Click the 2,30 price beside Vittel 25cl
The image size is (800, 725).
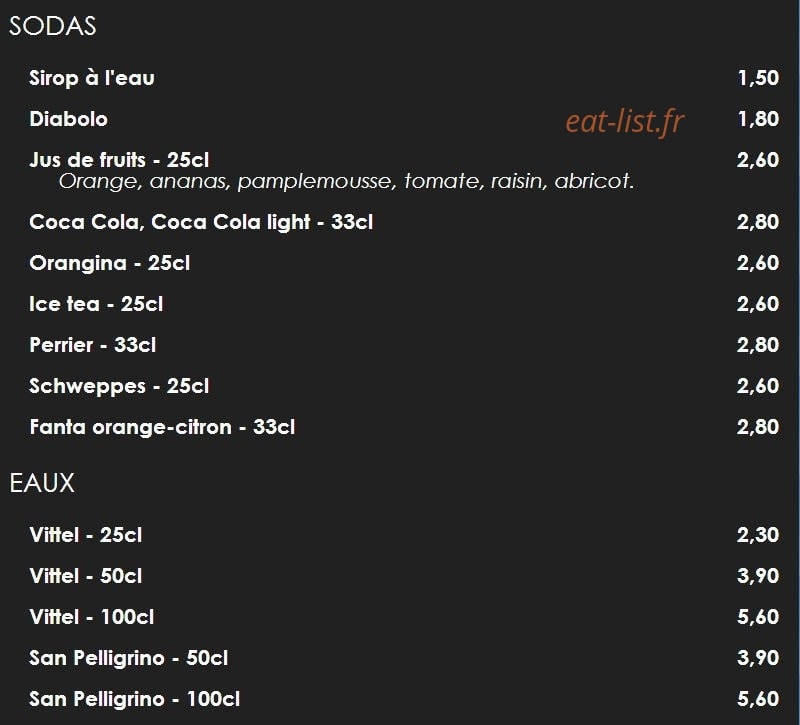[758, 535]
